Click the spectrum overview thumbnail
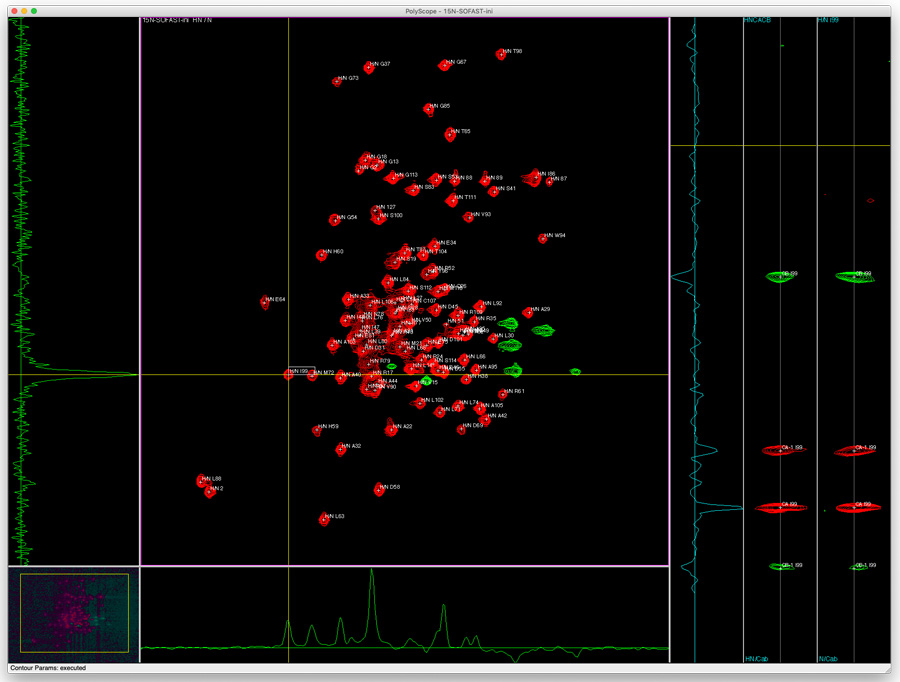Viewport: 900px width, 682px height. pos(73,612)
